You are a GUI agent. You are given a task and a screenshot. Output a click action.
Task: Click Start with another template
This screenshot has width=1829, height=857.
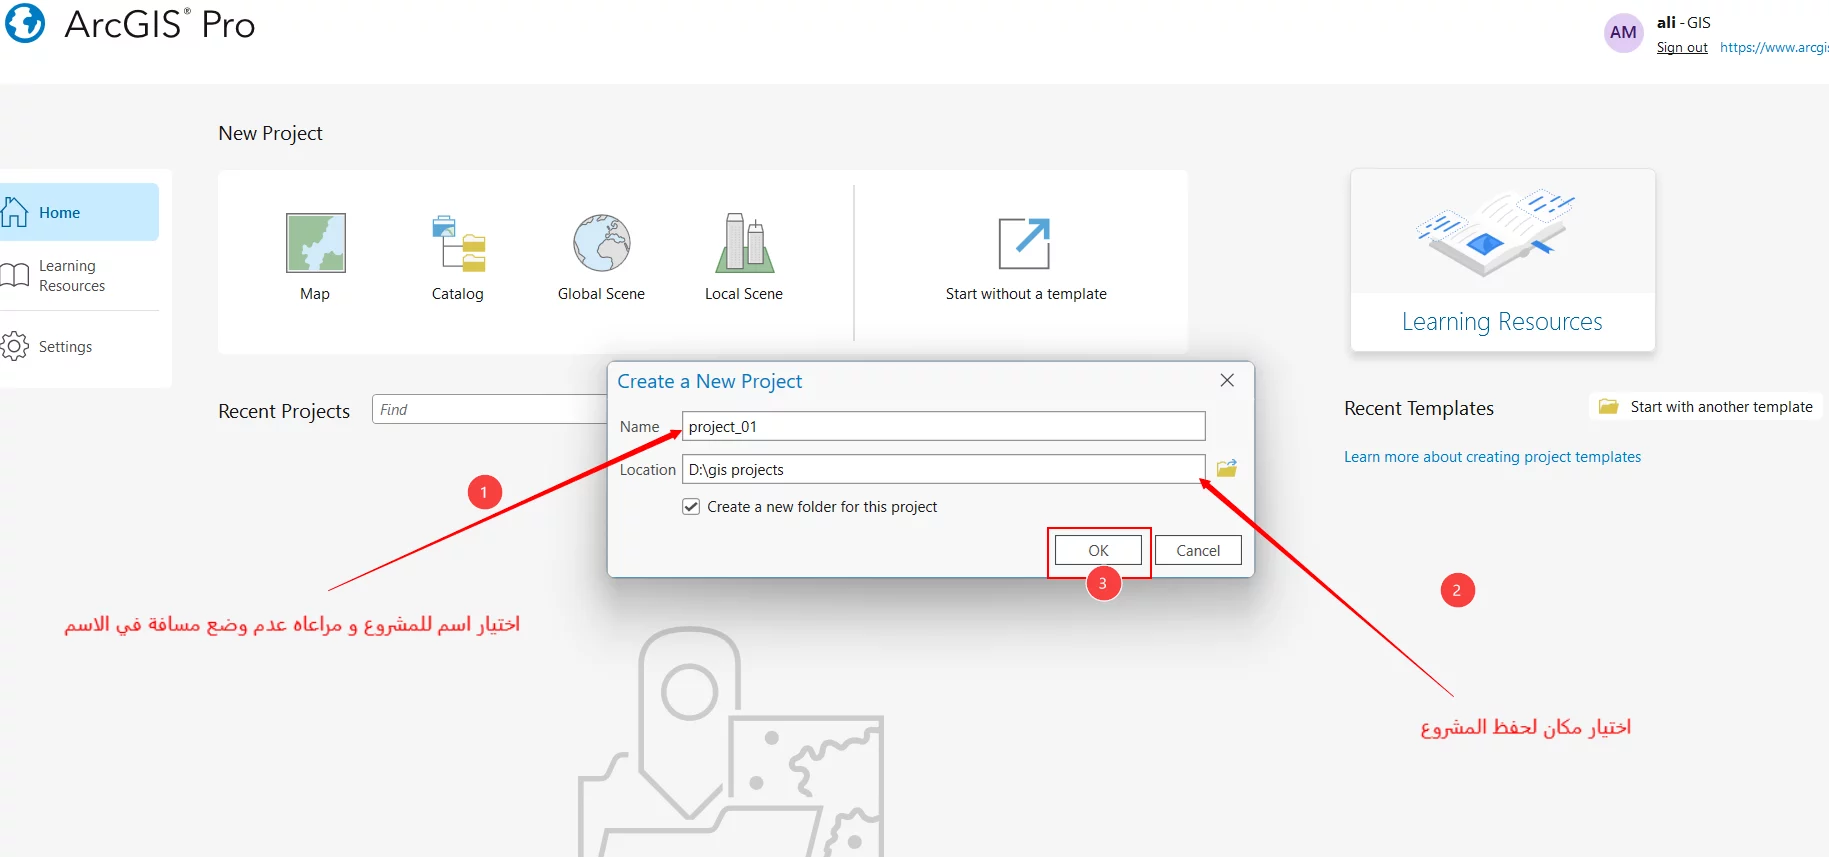[1706, 406]
